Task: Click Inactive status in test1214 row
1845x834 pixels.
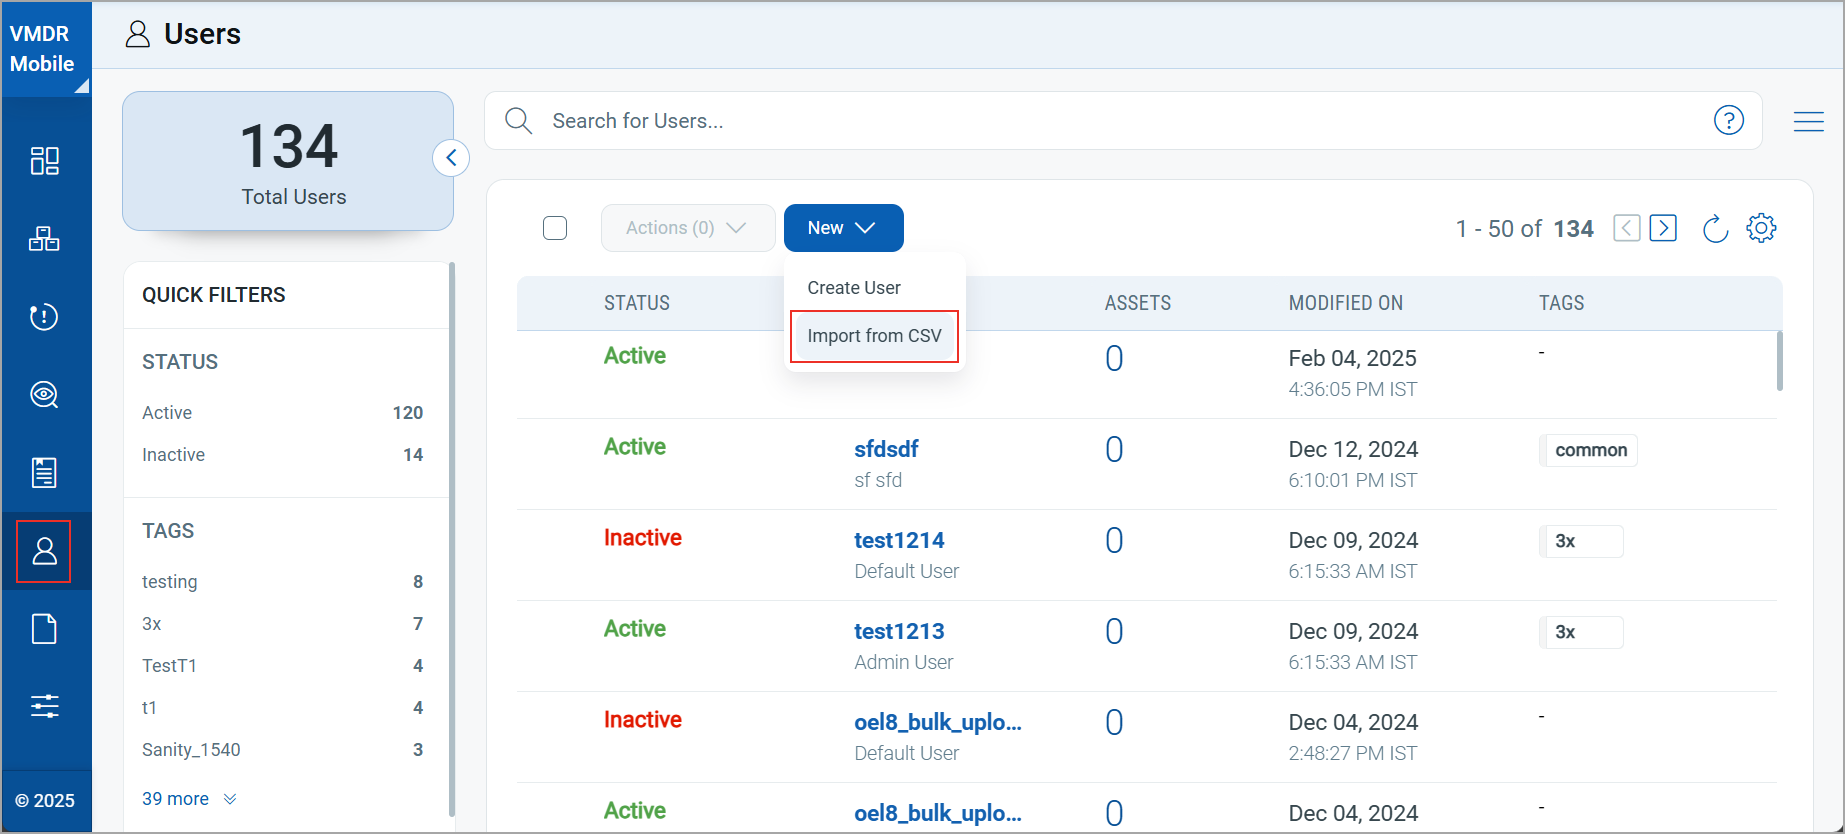Action: click(642, 538)
